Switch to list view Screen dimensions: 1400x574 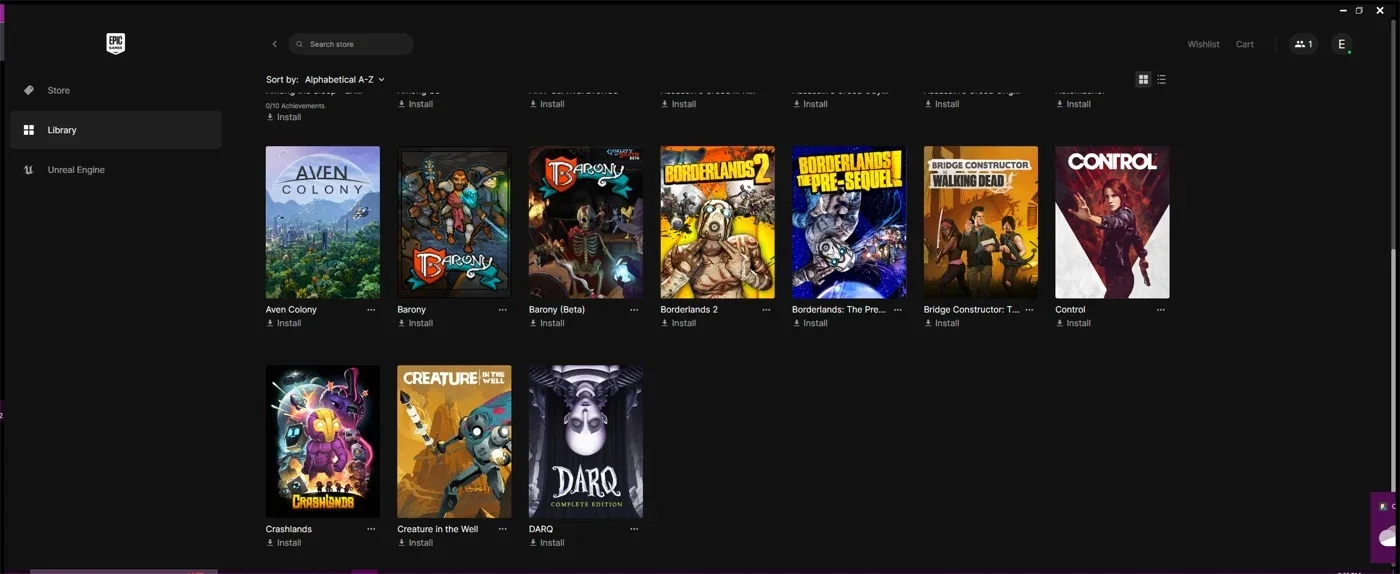[1161, 79]
